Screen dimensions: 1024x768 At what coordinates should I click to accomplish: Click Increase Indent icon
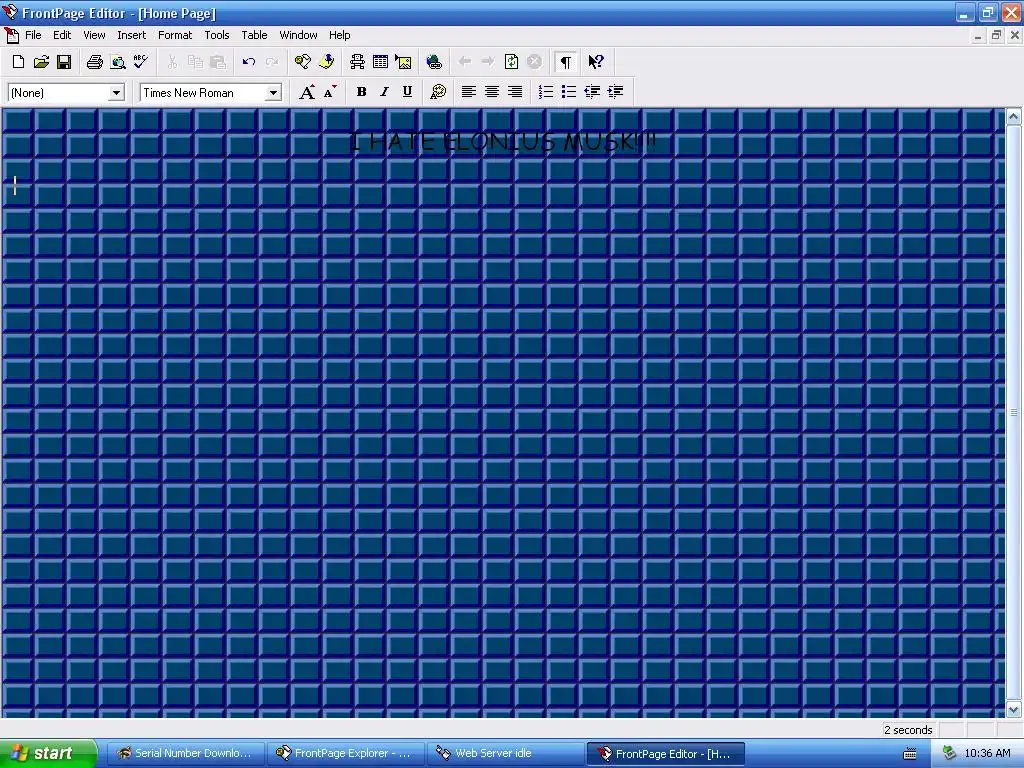(x=615, y=92)
